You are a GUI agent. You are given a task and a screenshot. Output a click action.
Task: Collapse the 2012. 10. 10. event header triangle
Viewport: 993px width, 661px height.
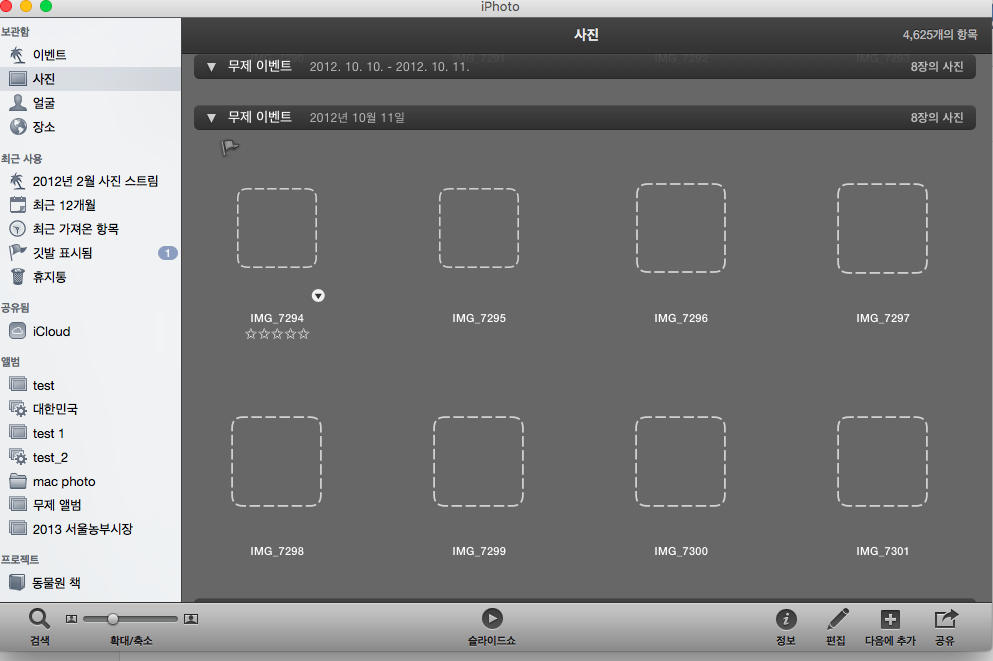[211, 67]
